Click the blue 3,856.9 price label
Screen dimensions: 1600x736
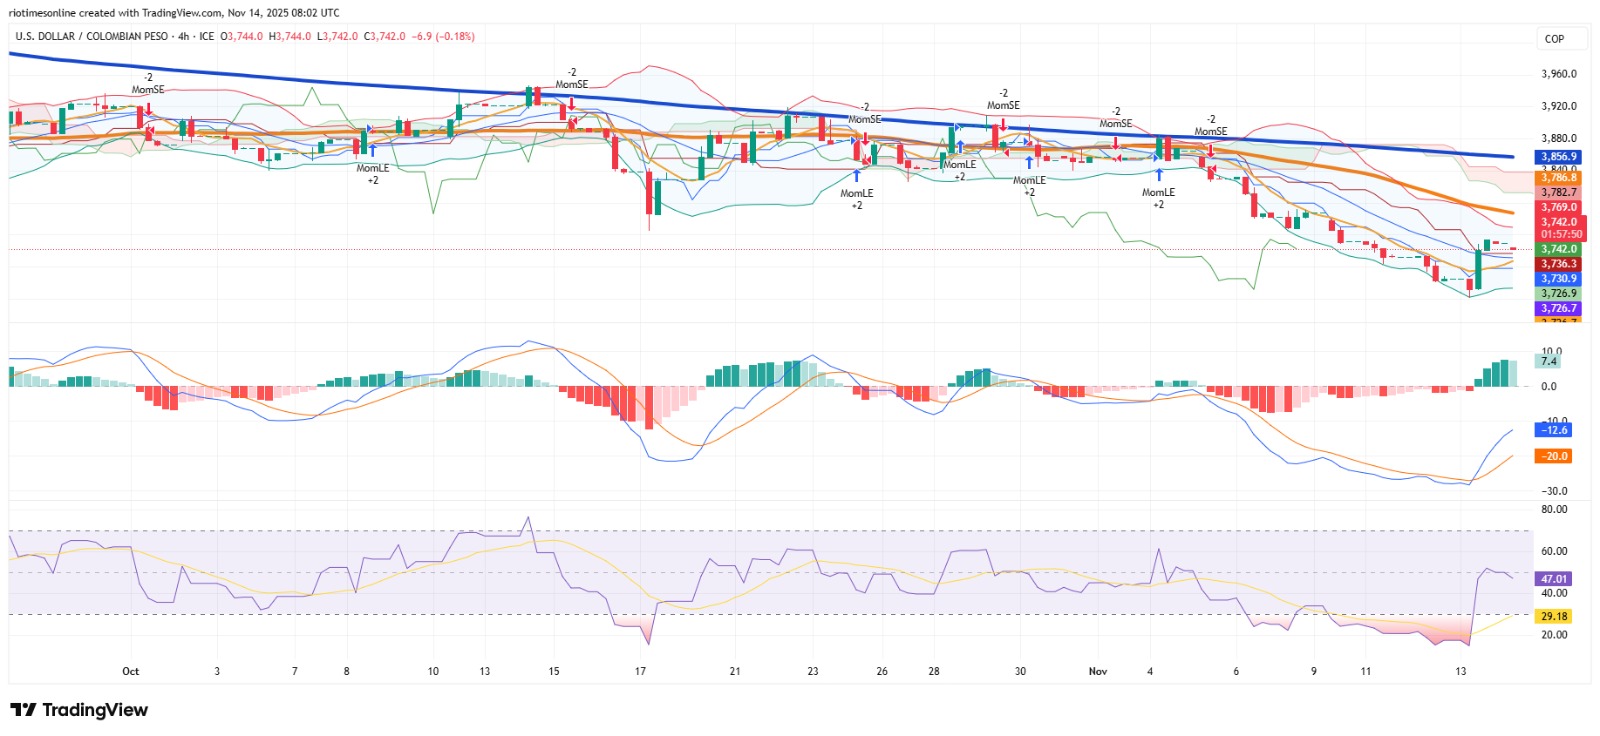[1558, 157]
